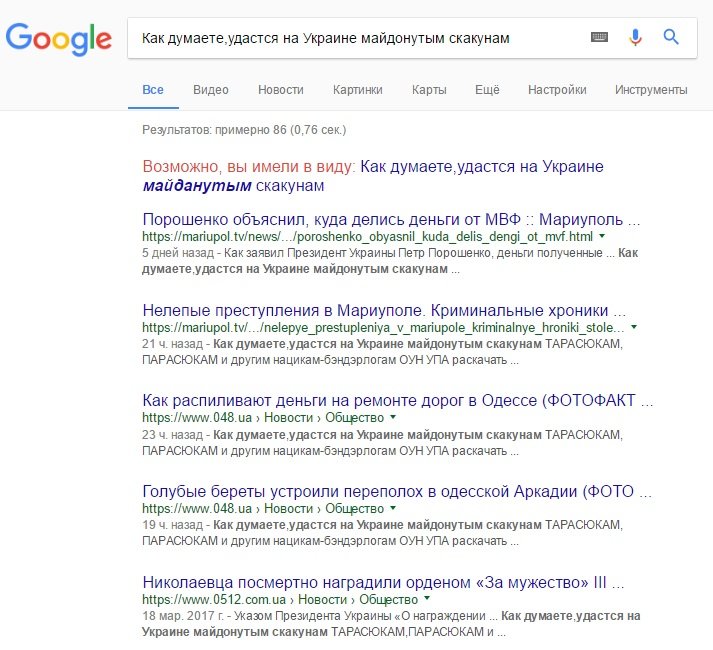Open Инструменты search tools
713x650 pixels.
651,90
